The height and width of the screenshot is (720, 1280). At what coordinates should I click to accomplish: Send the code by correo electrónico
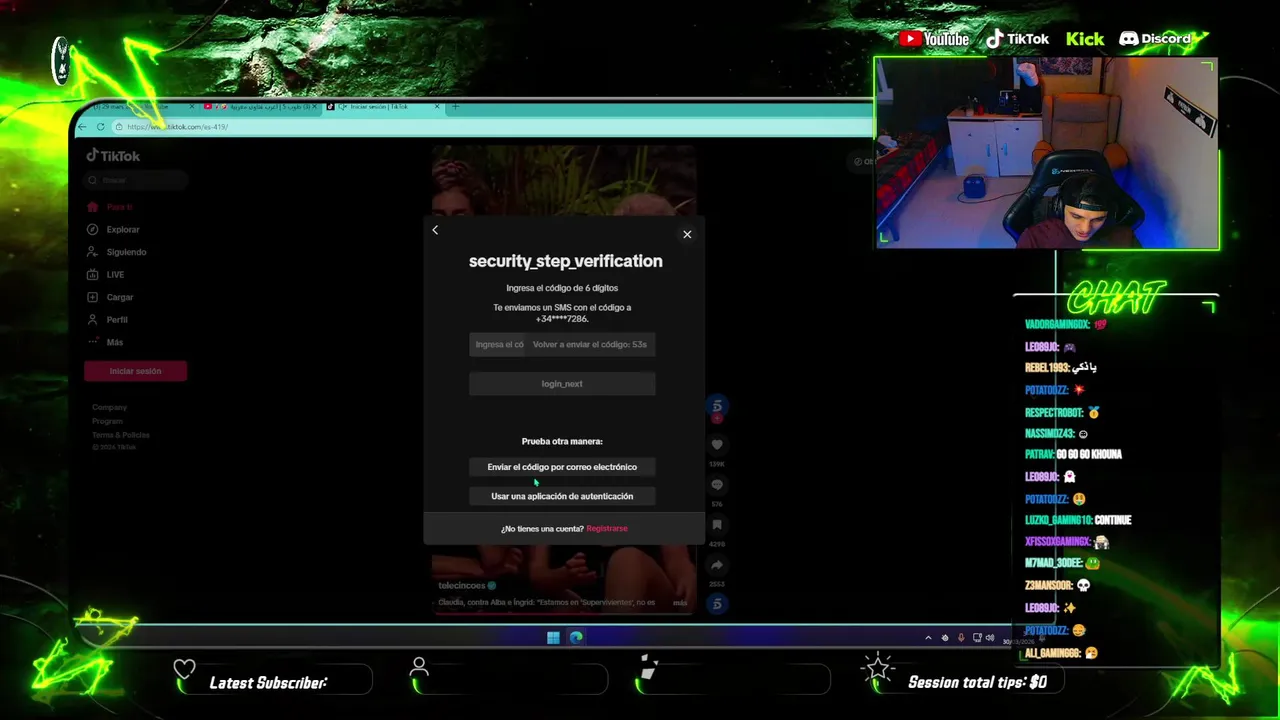tap(562, 467)
